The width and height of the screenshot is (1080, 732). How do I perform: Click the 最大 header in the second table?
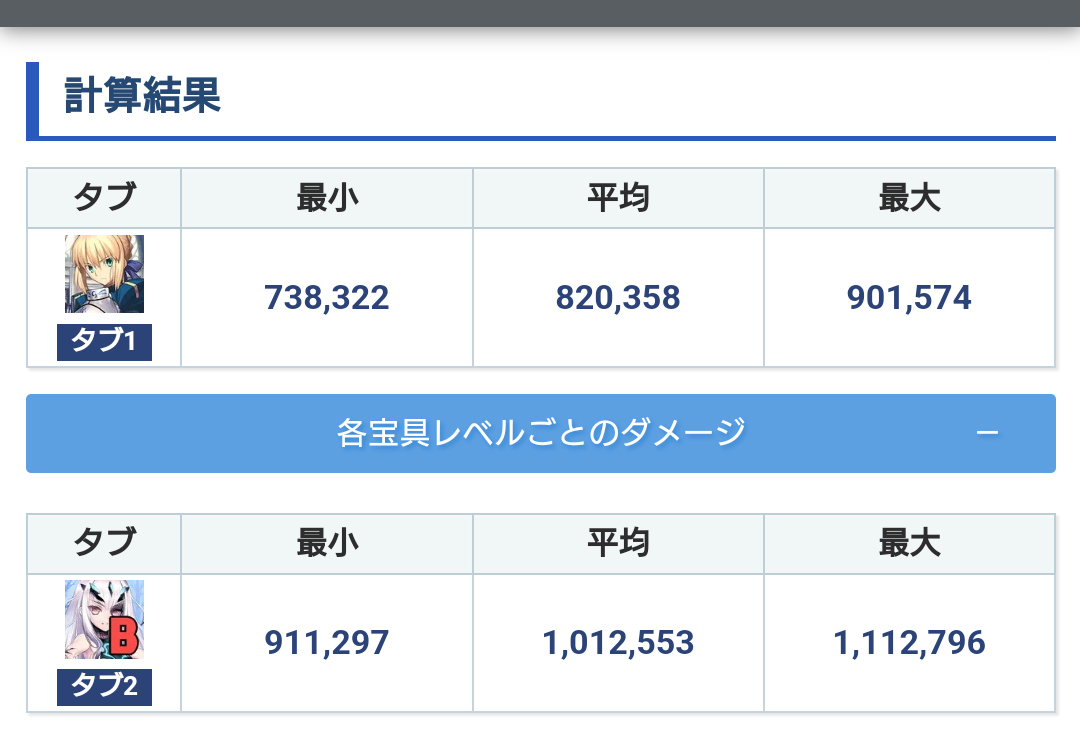pyautogui.click(x=909, y=543)
